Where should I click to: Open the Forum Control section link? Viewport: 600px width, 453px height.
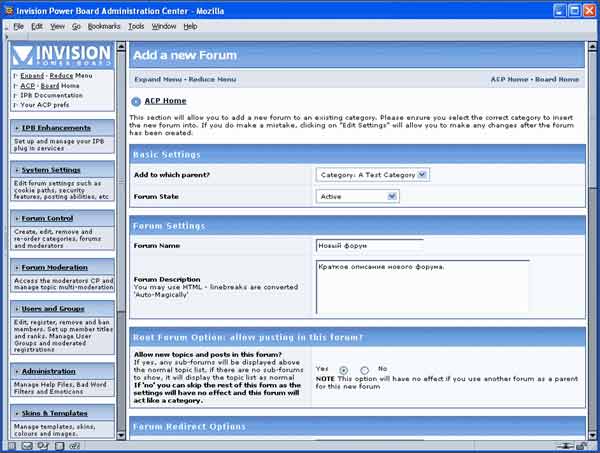click(x=47, y=218)
